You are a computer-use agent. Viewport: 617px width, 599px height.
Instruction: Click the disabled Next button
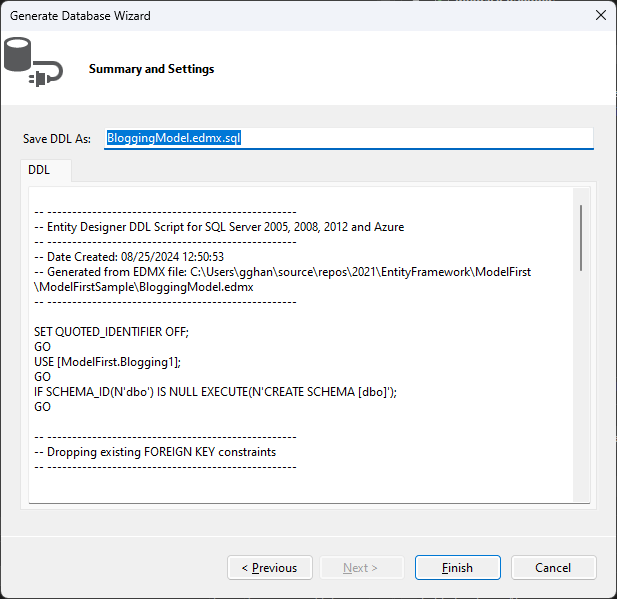pos(360,568)
